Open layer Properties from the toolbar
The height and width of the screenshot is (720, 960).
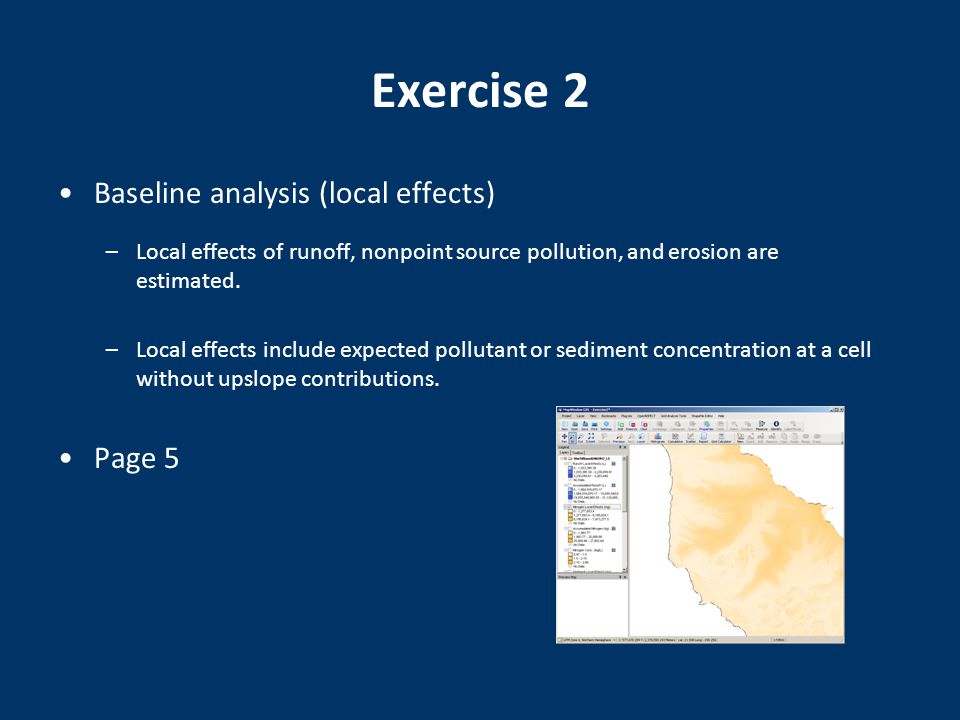[x=707, y=426]
